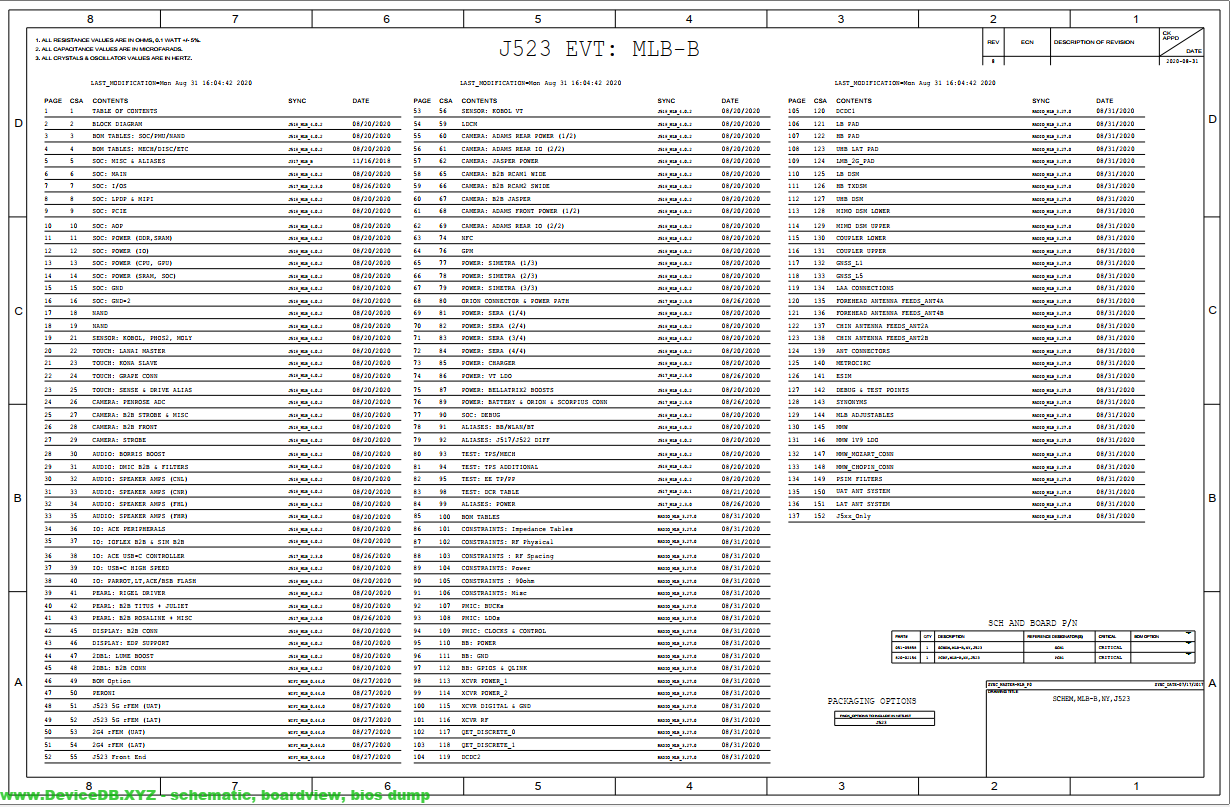The width and height of the screenshot is (1230, 807).
Task: Click the 'IO: ACE PERIPHERALS' entry
Action: click(x=129, y=528)
